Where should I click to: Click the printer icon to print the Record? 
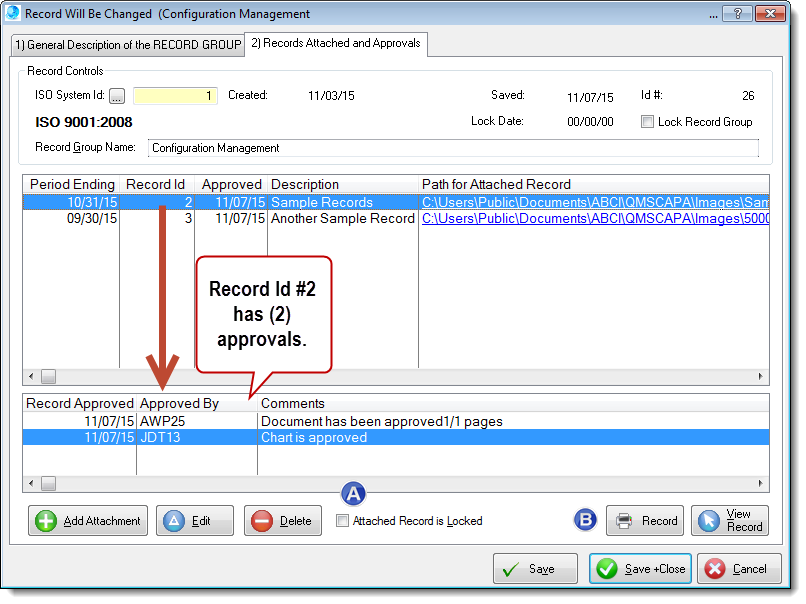click(622, 520)
